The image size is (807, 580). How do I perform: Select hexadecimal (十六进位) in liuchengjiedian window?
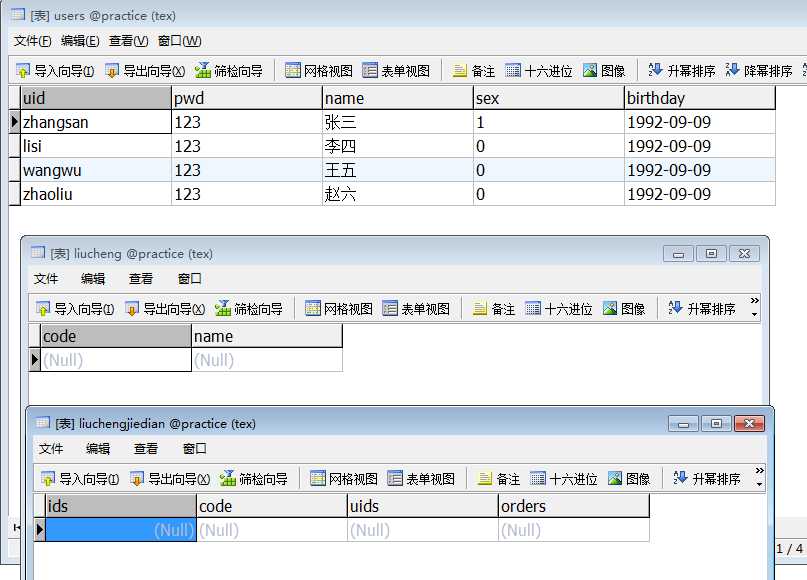pyautogui.click(x=564, y=479)
